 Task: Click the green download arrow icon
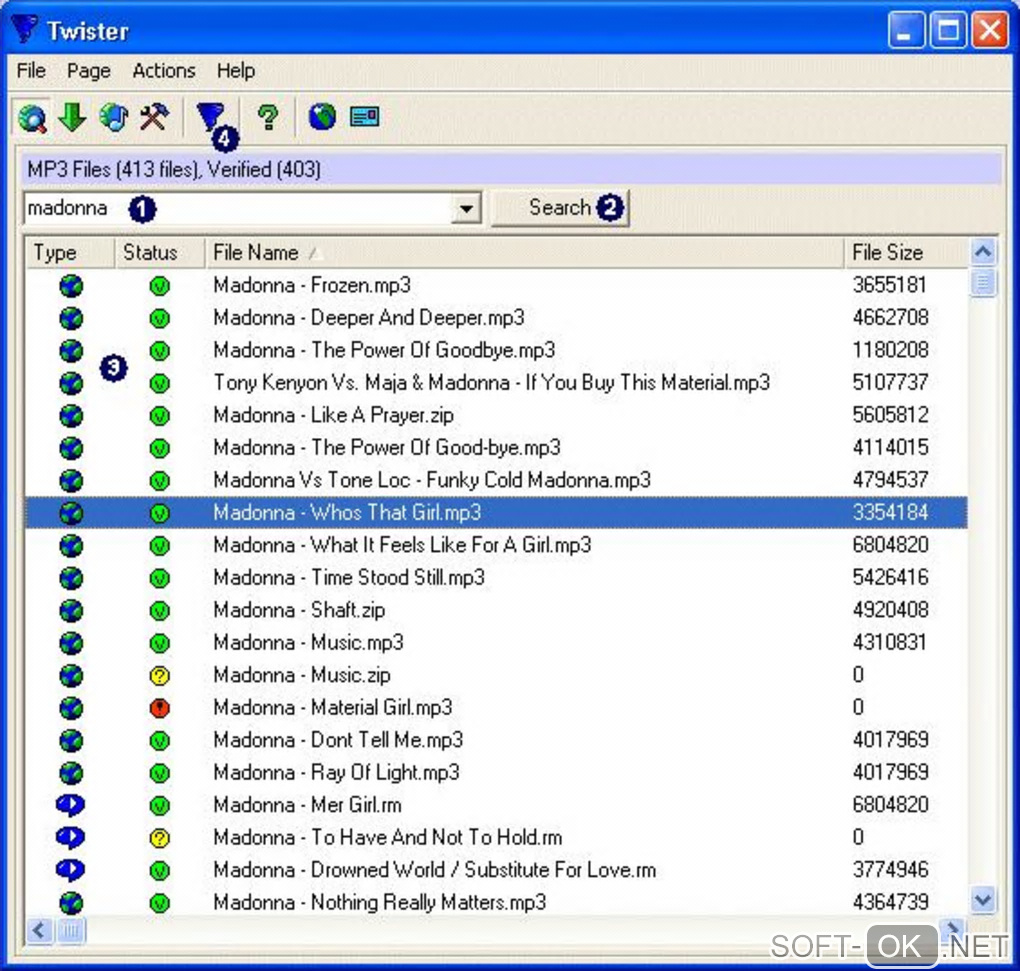click(72, 118)
